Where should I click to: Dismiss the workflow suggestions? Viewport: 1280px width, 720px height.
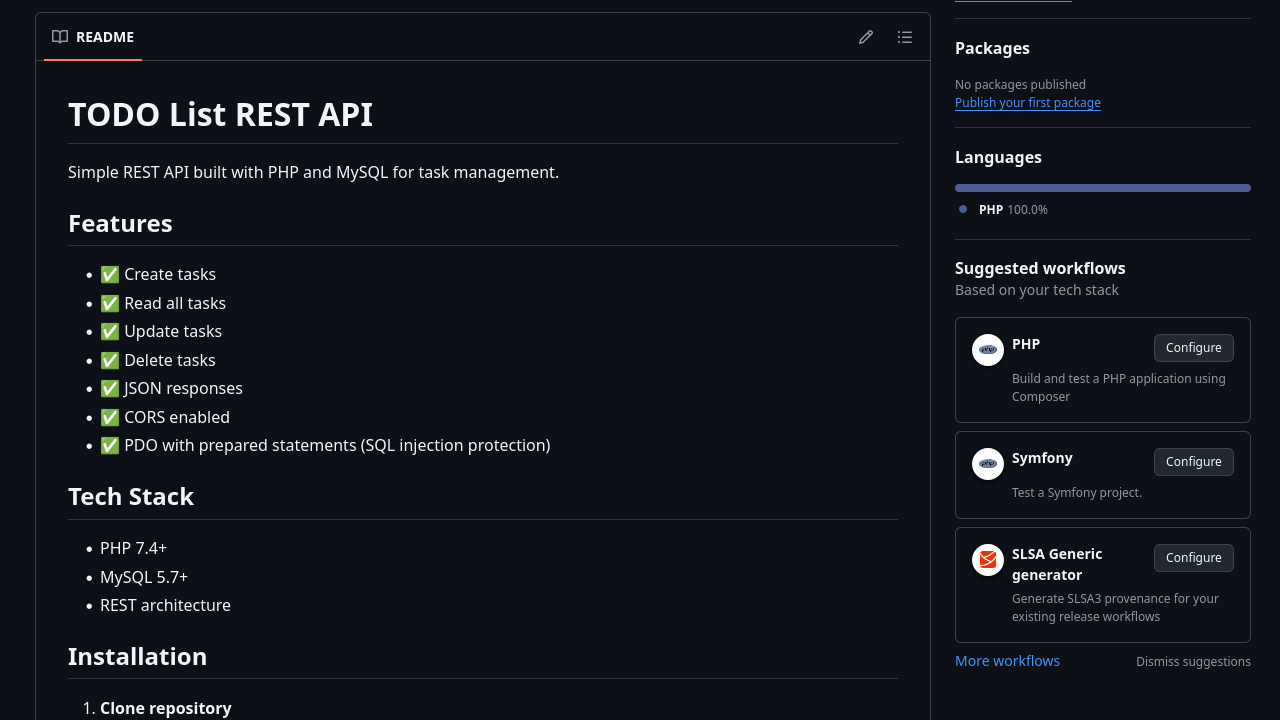point(1193,662)
